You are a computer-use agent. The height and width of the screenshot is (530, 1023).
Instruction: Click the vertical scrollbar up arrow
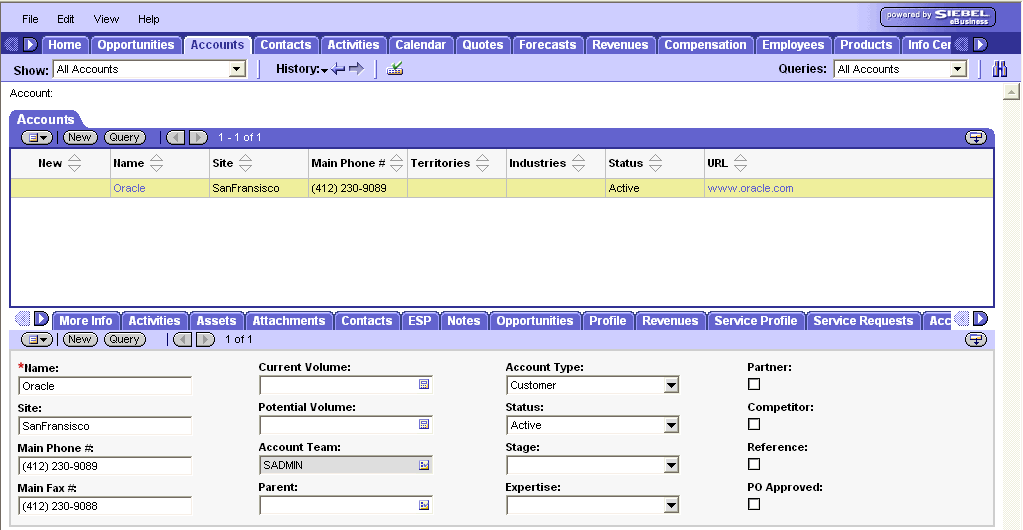[1011, 92]
